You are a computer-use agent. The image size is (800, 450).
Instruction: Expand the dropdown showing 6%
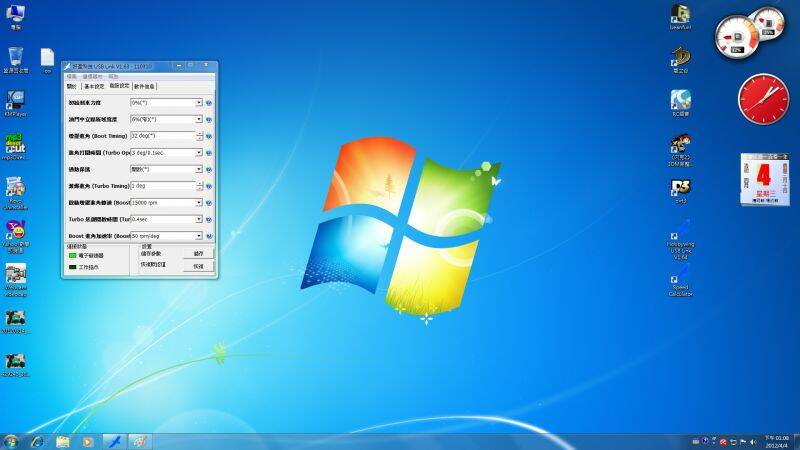point(198,119)
